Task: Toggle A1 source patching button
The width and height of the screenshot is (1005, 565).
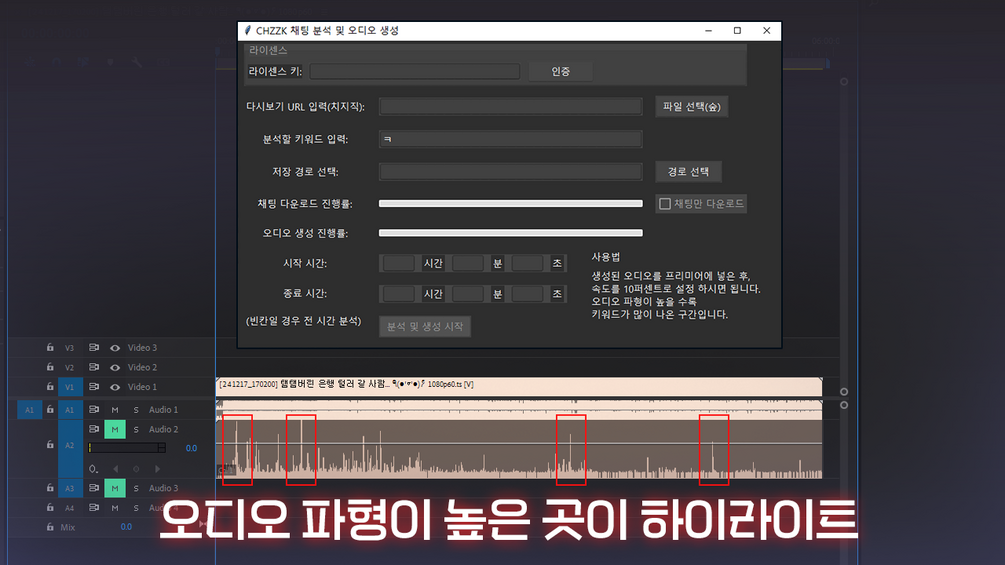Action: point(29,410)
